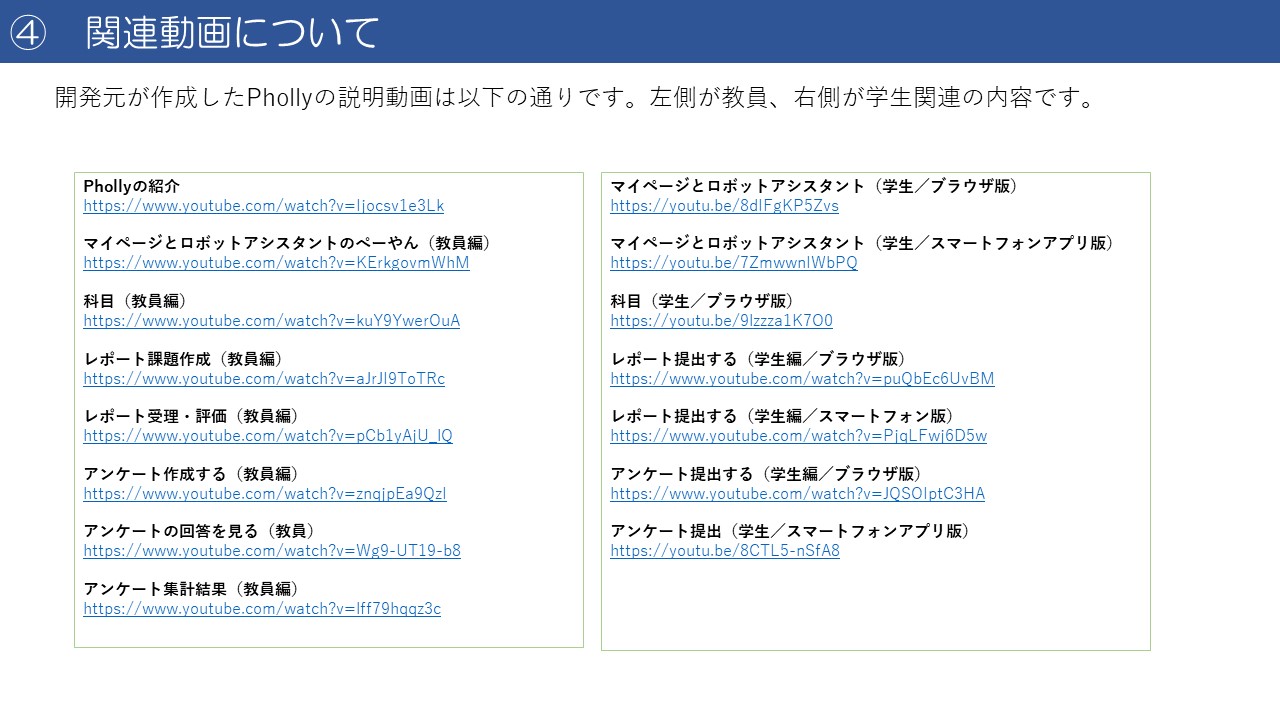This screenshot has width=1280, height=720.
Task: Click the 科目（学生／ブラウザ版） heading
Action: point(705,301)
